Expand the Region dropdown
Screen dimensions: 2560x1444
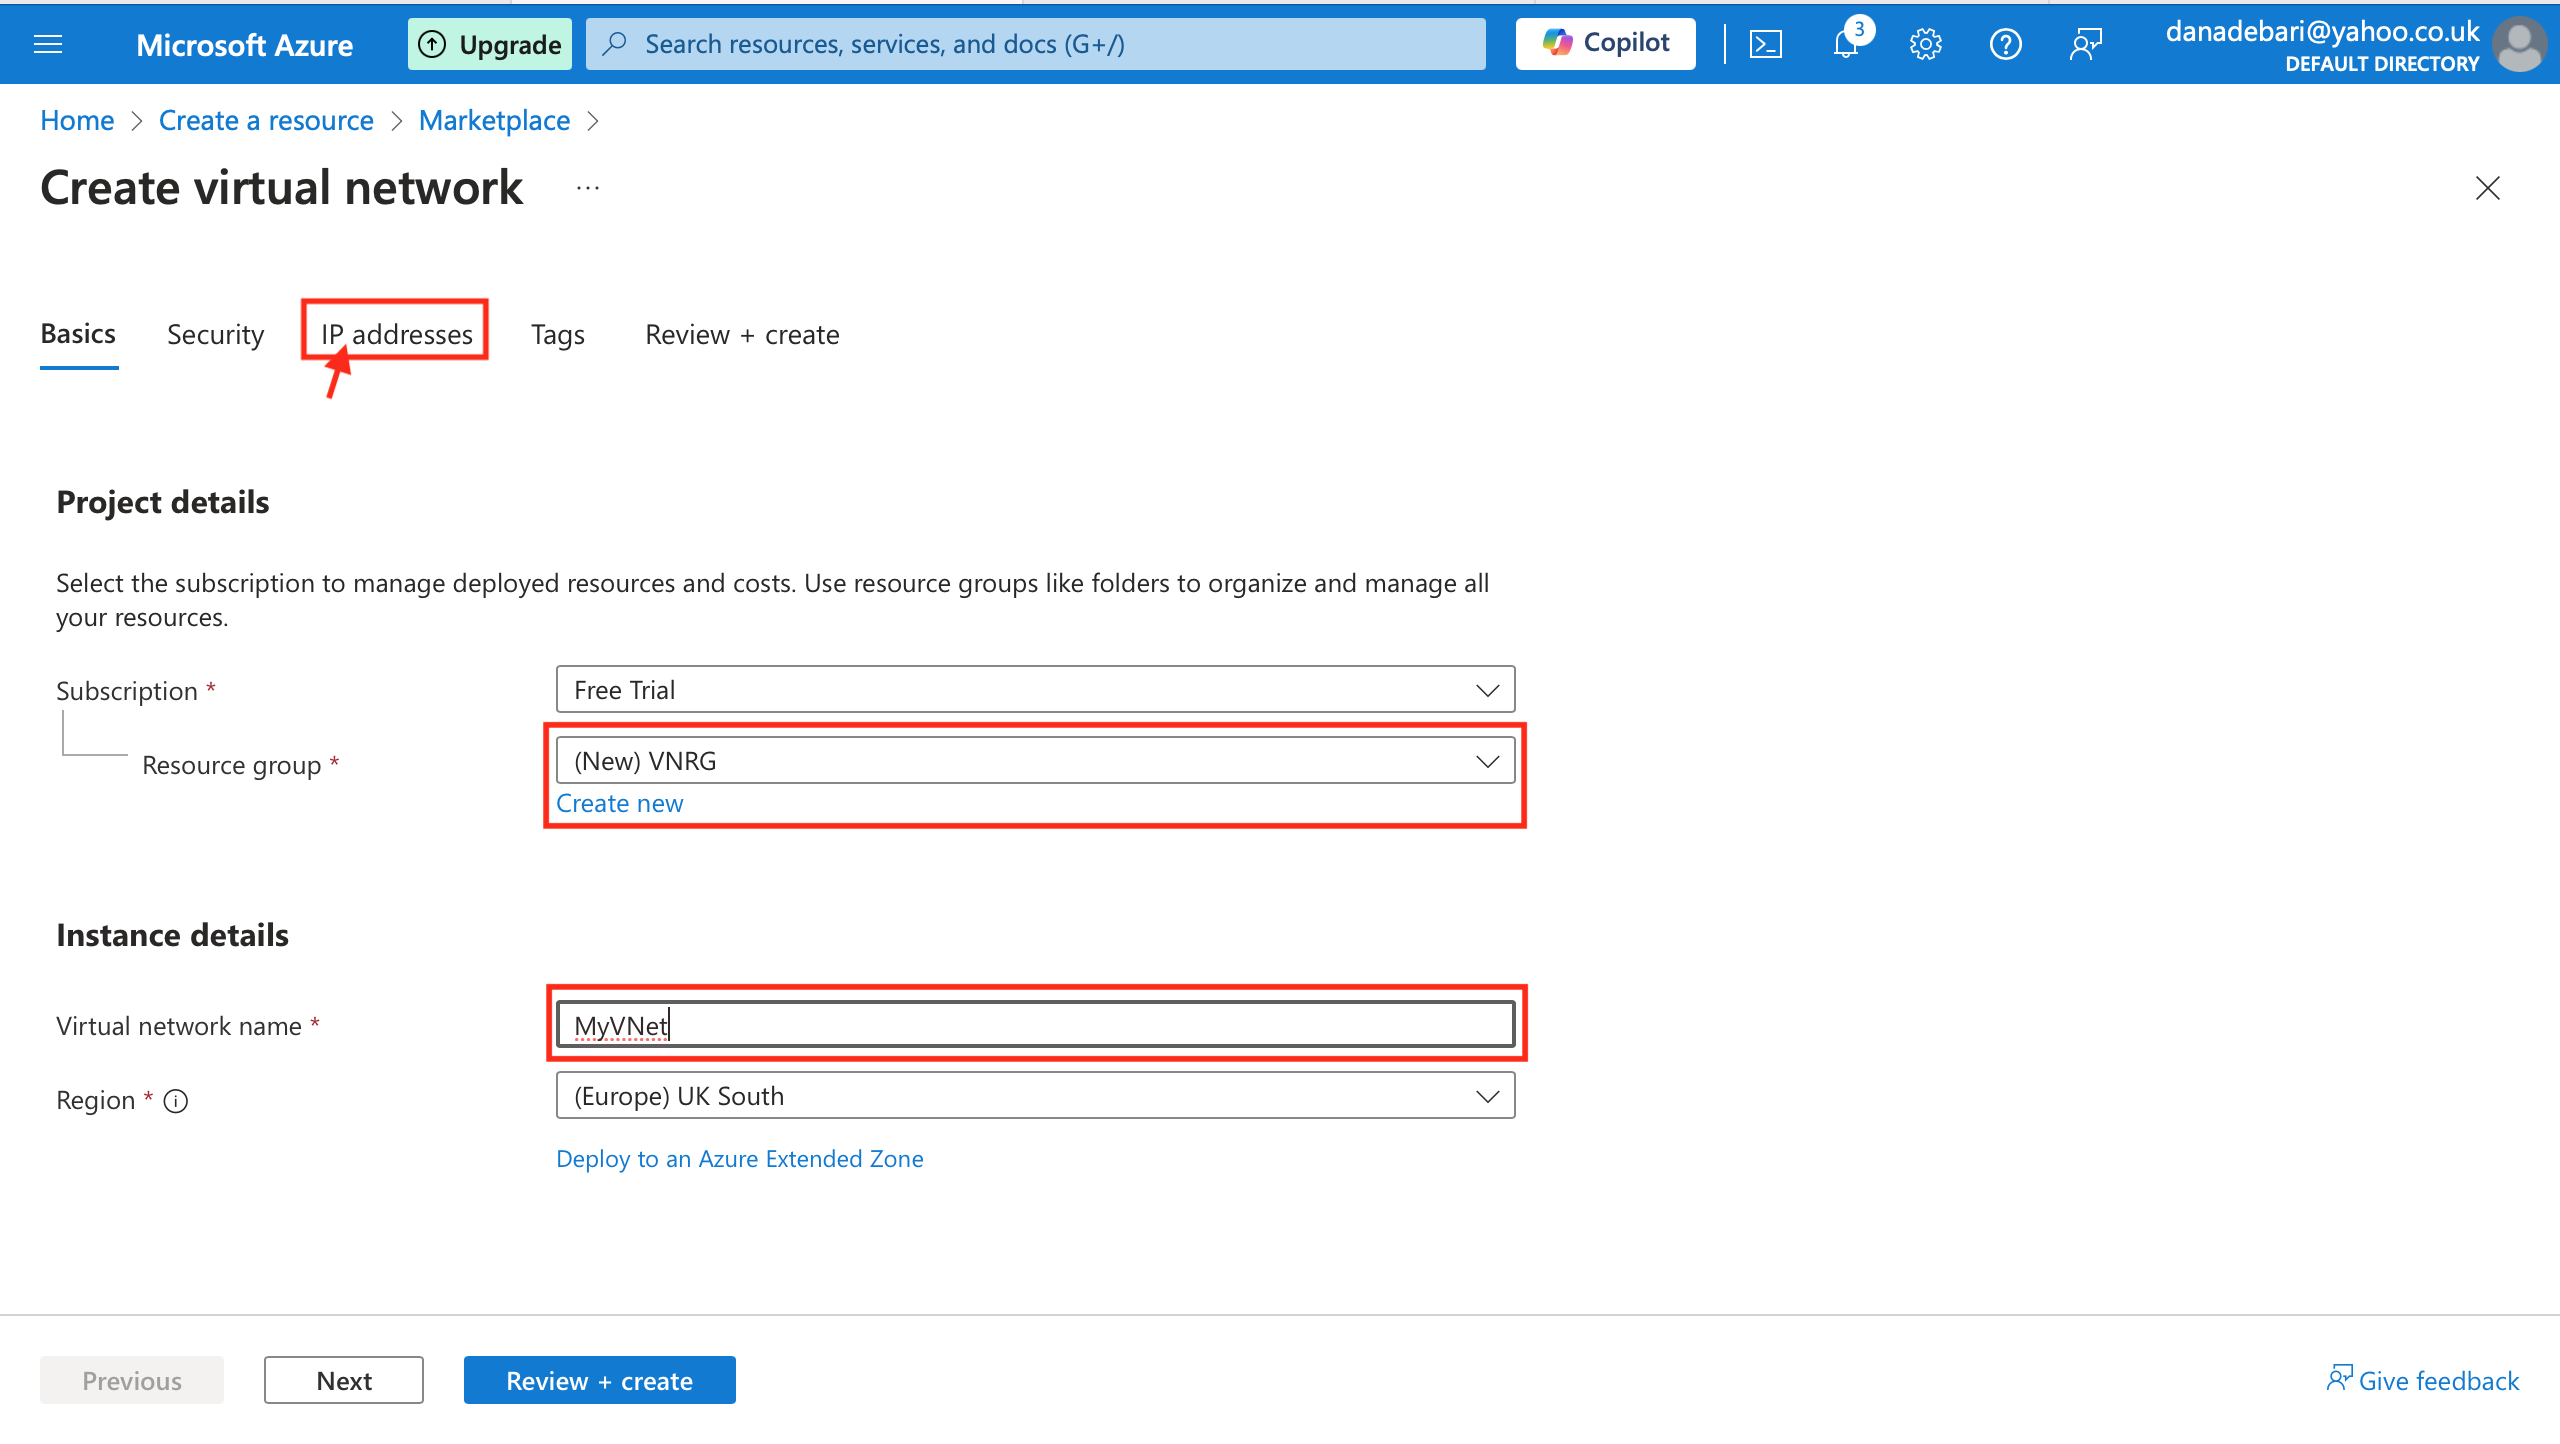[x=1035, y=1096]
